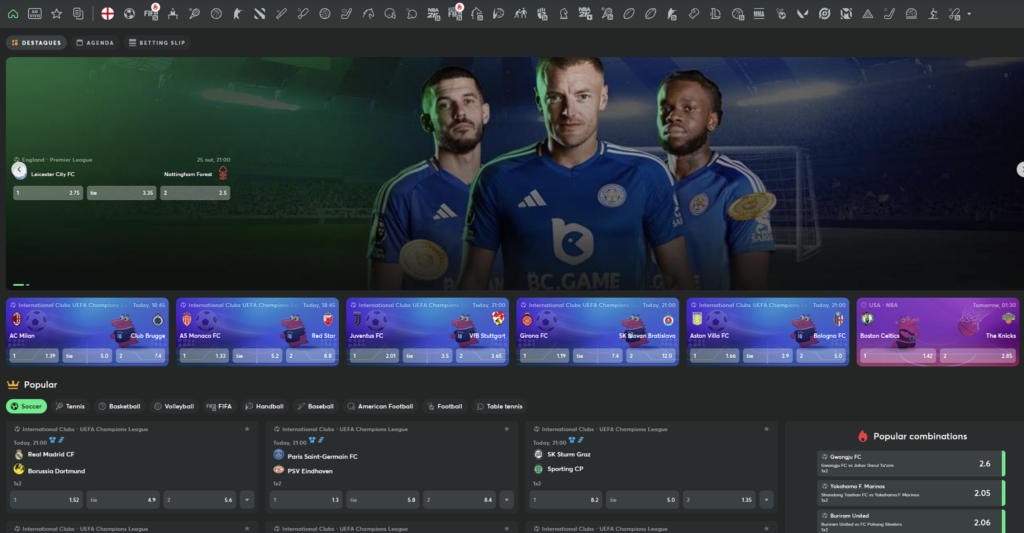This screenshot has width=1024, height=533.
Task: Select the horse racing icon
Action: click(368, 14)
